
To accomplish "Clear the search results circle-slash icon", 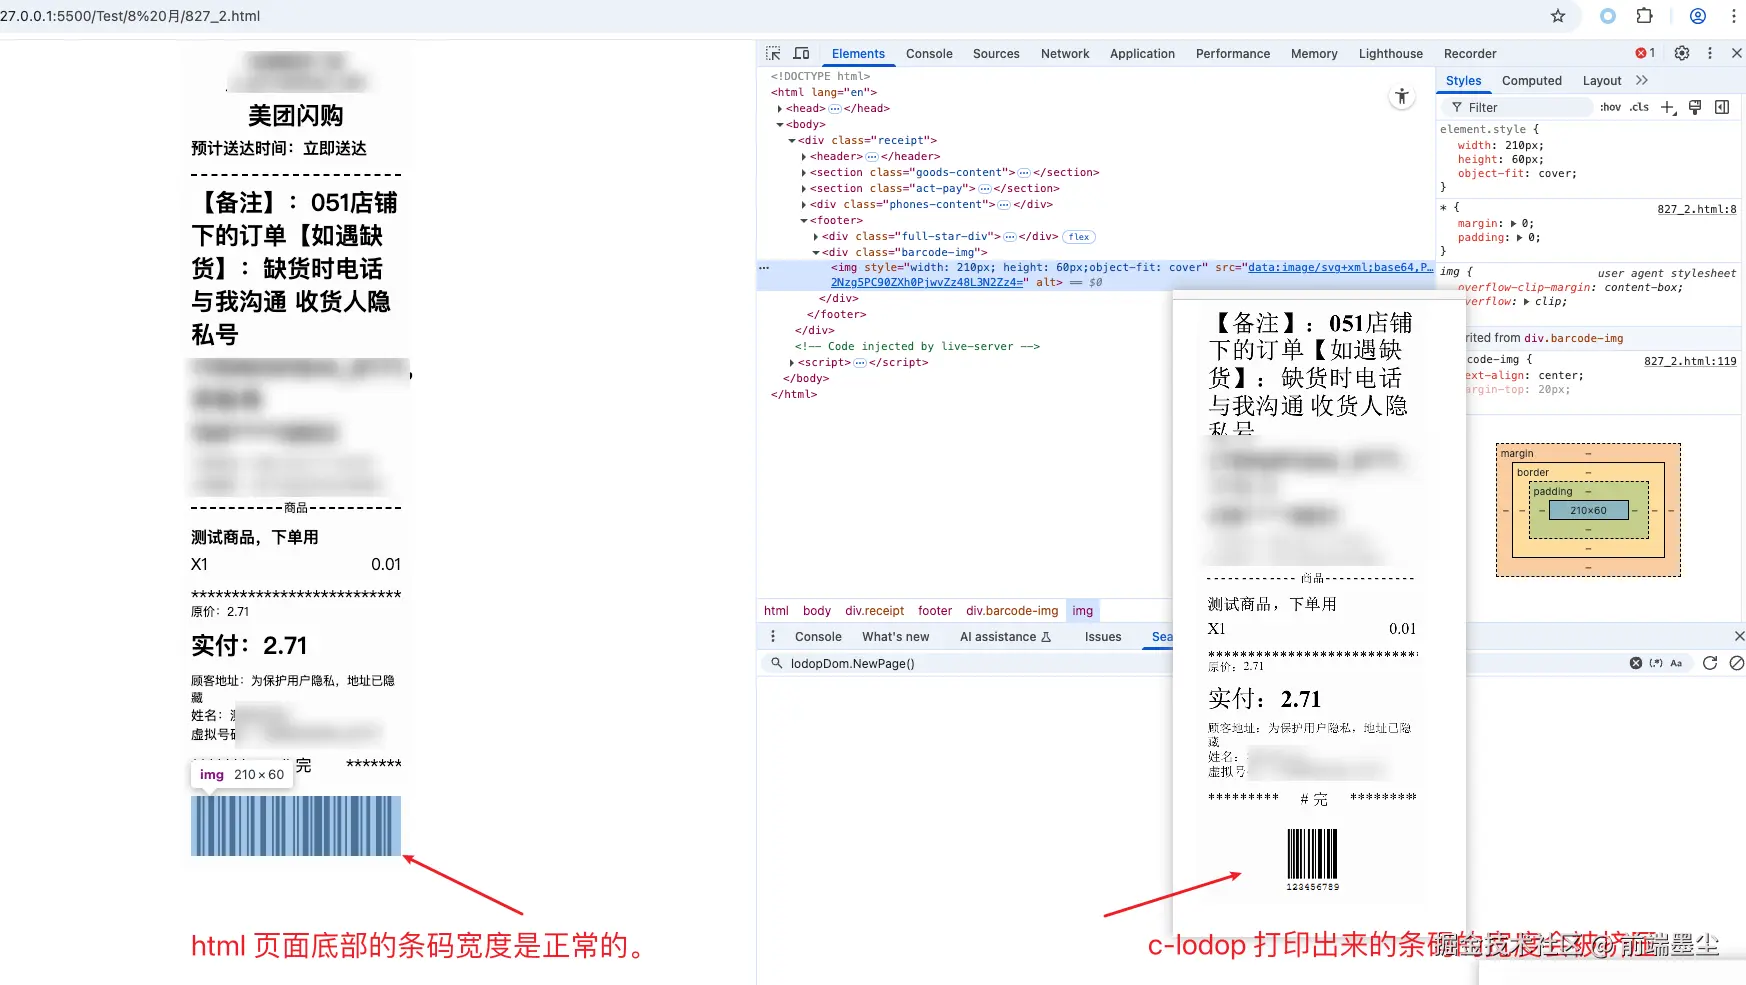I will [1737, 663].
